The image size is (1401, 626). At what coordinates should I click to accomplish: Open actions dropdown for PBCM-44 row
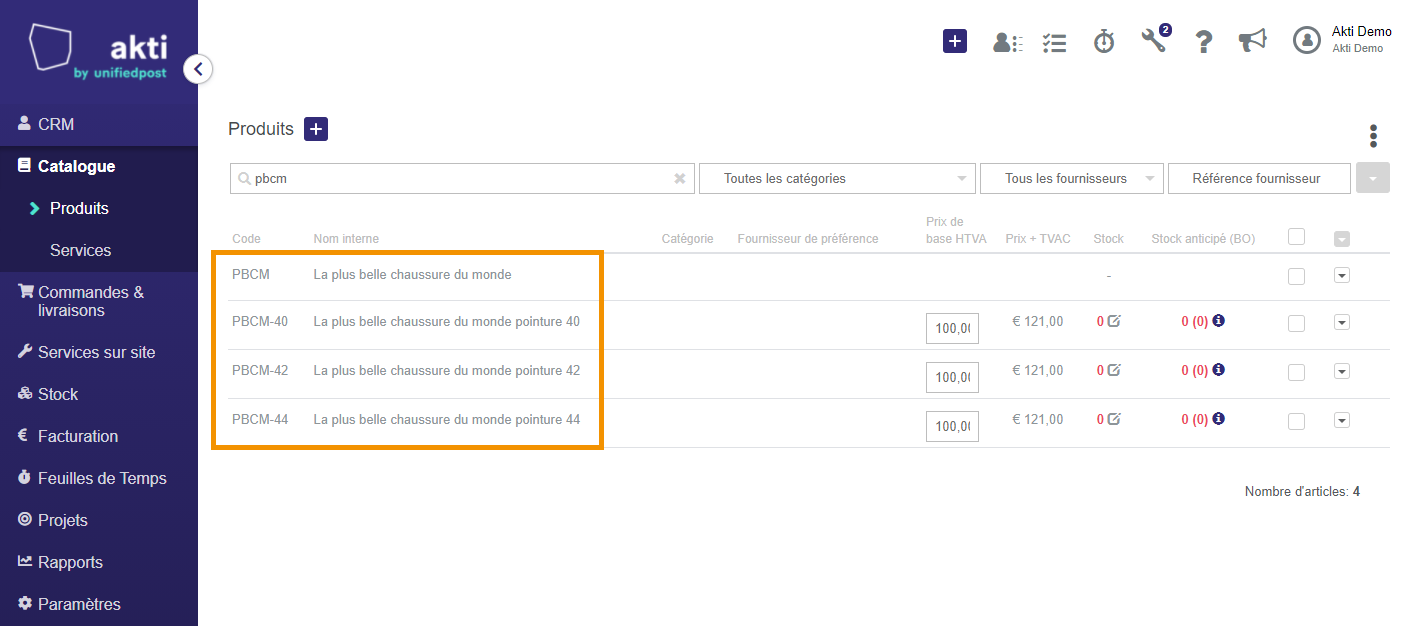(1342, 420)
